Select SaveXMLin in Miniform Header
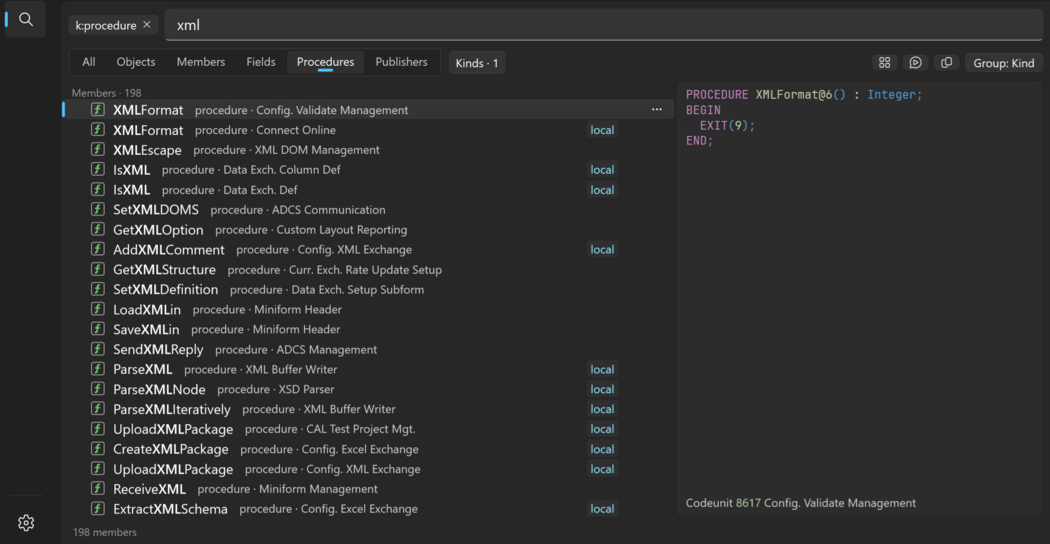The image size is (1050, 544). tap(370, 330)
